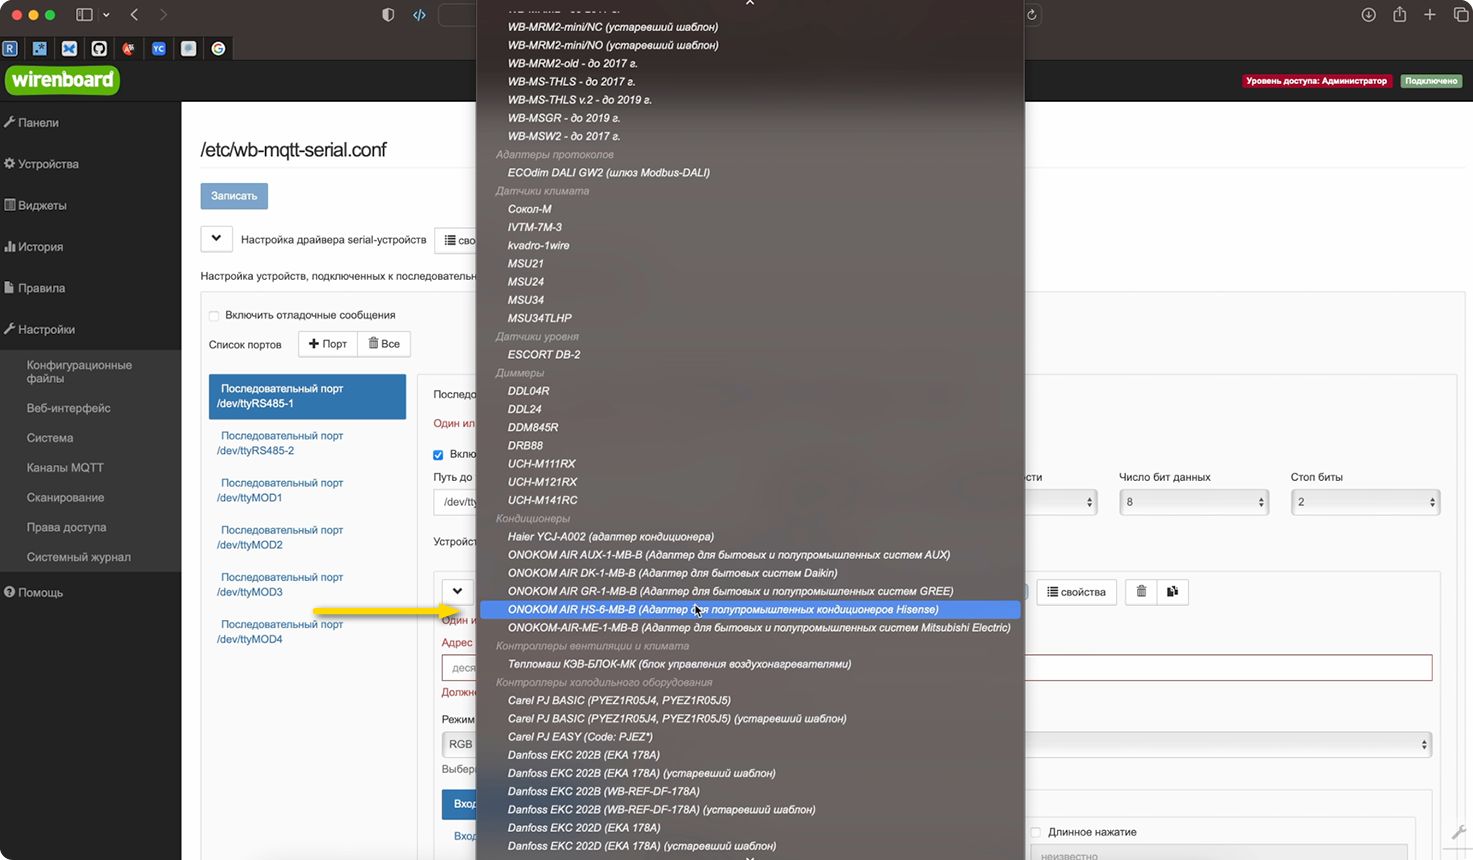Open tab group dropdown arrow beside sidebar icon
The height and width of the screenshot is (860, 1473).
[x=106, y=15]
